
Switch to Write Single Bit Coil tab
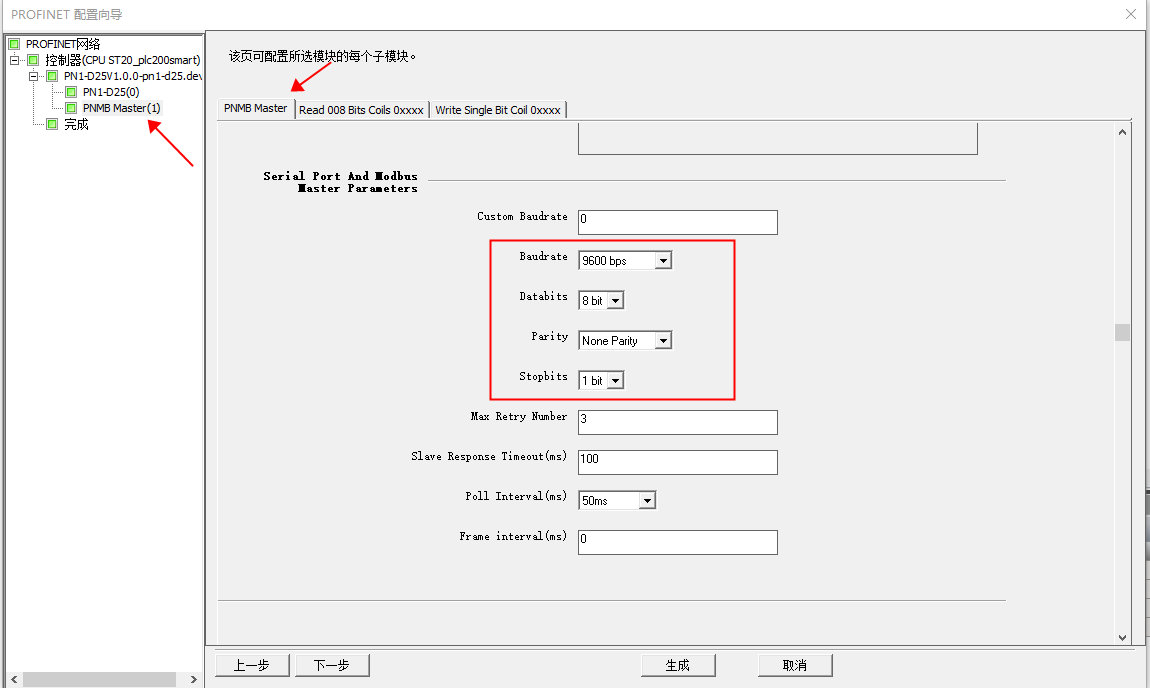click(x=497, y=110)
